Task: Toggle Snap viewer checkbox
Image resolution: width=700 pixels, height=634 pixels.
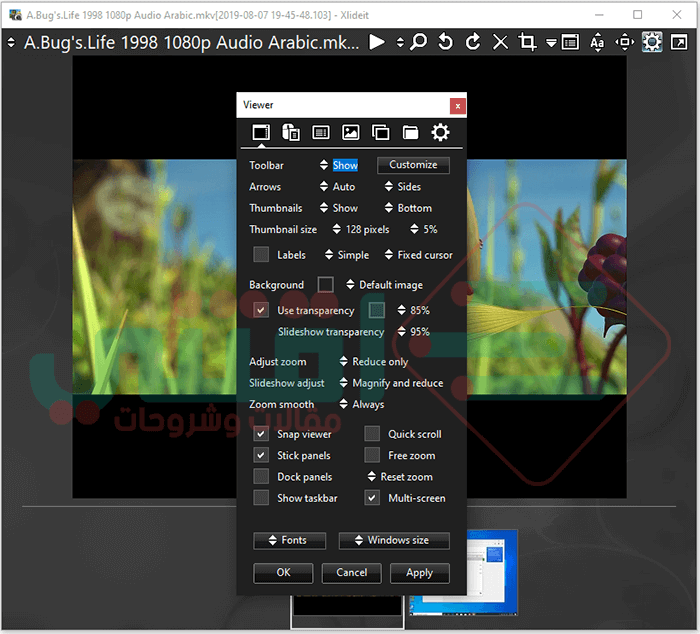Action: tap(261, 434)
